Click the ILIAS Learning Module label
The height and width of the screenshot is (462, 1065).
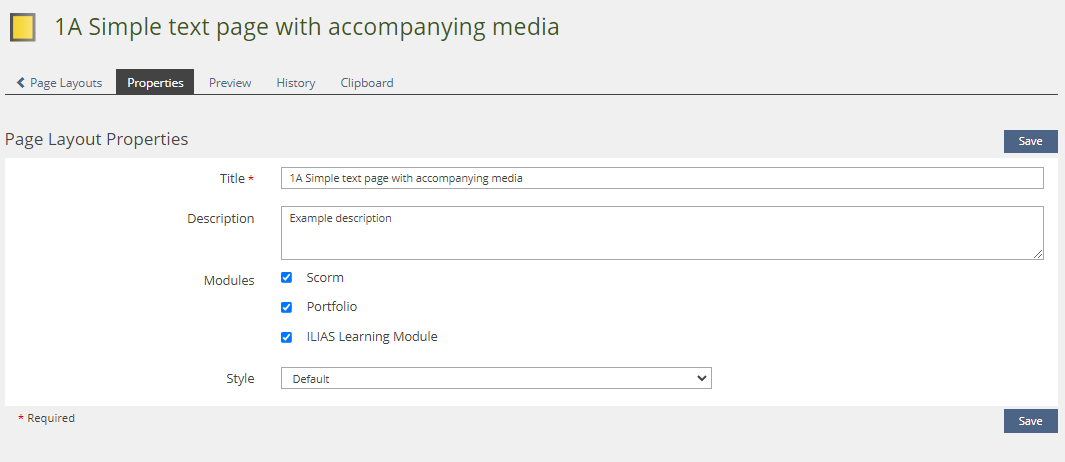[x=372, y=337]
